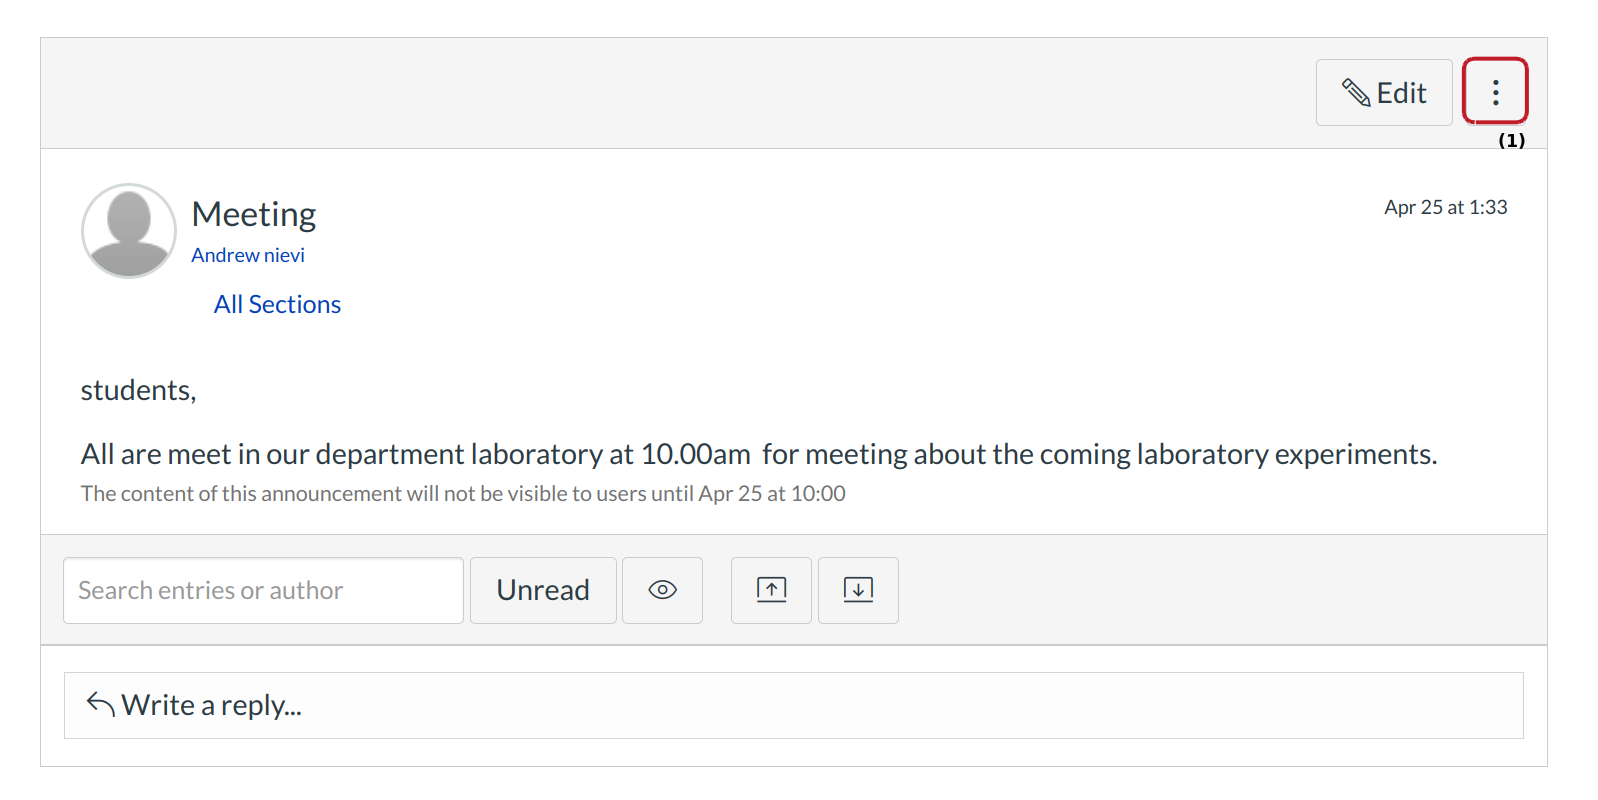
Task: Open the announcement options dropdown beside Edit
Action: click(1495, 92)
